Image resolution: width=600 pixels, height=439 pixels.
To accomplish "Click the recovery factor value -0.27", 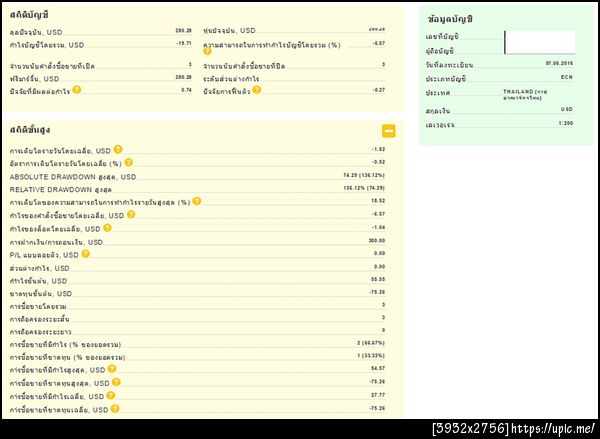I will [x=378, y=90].
